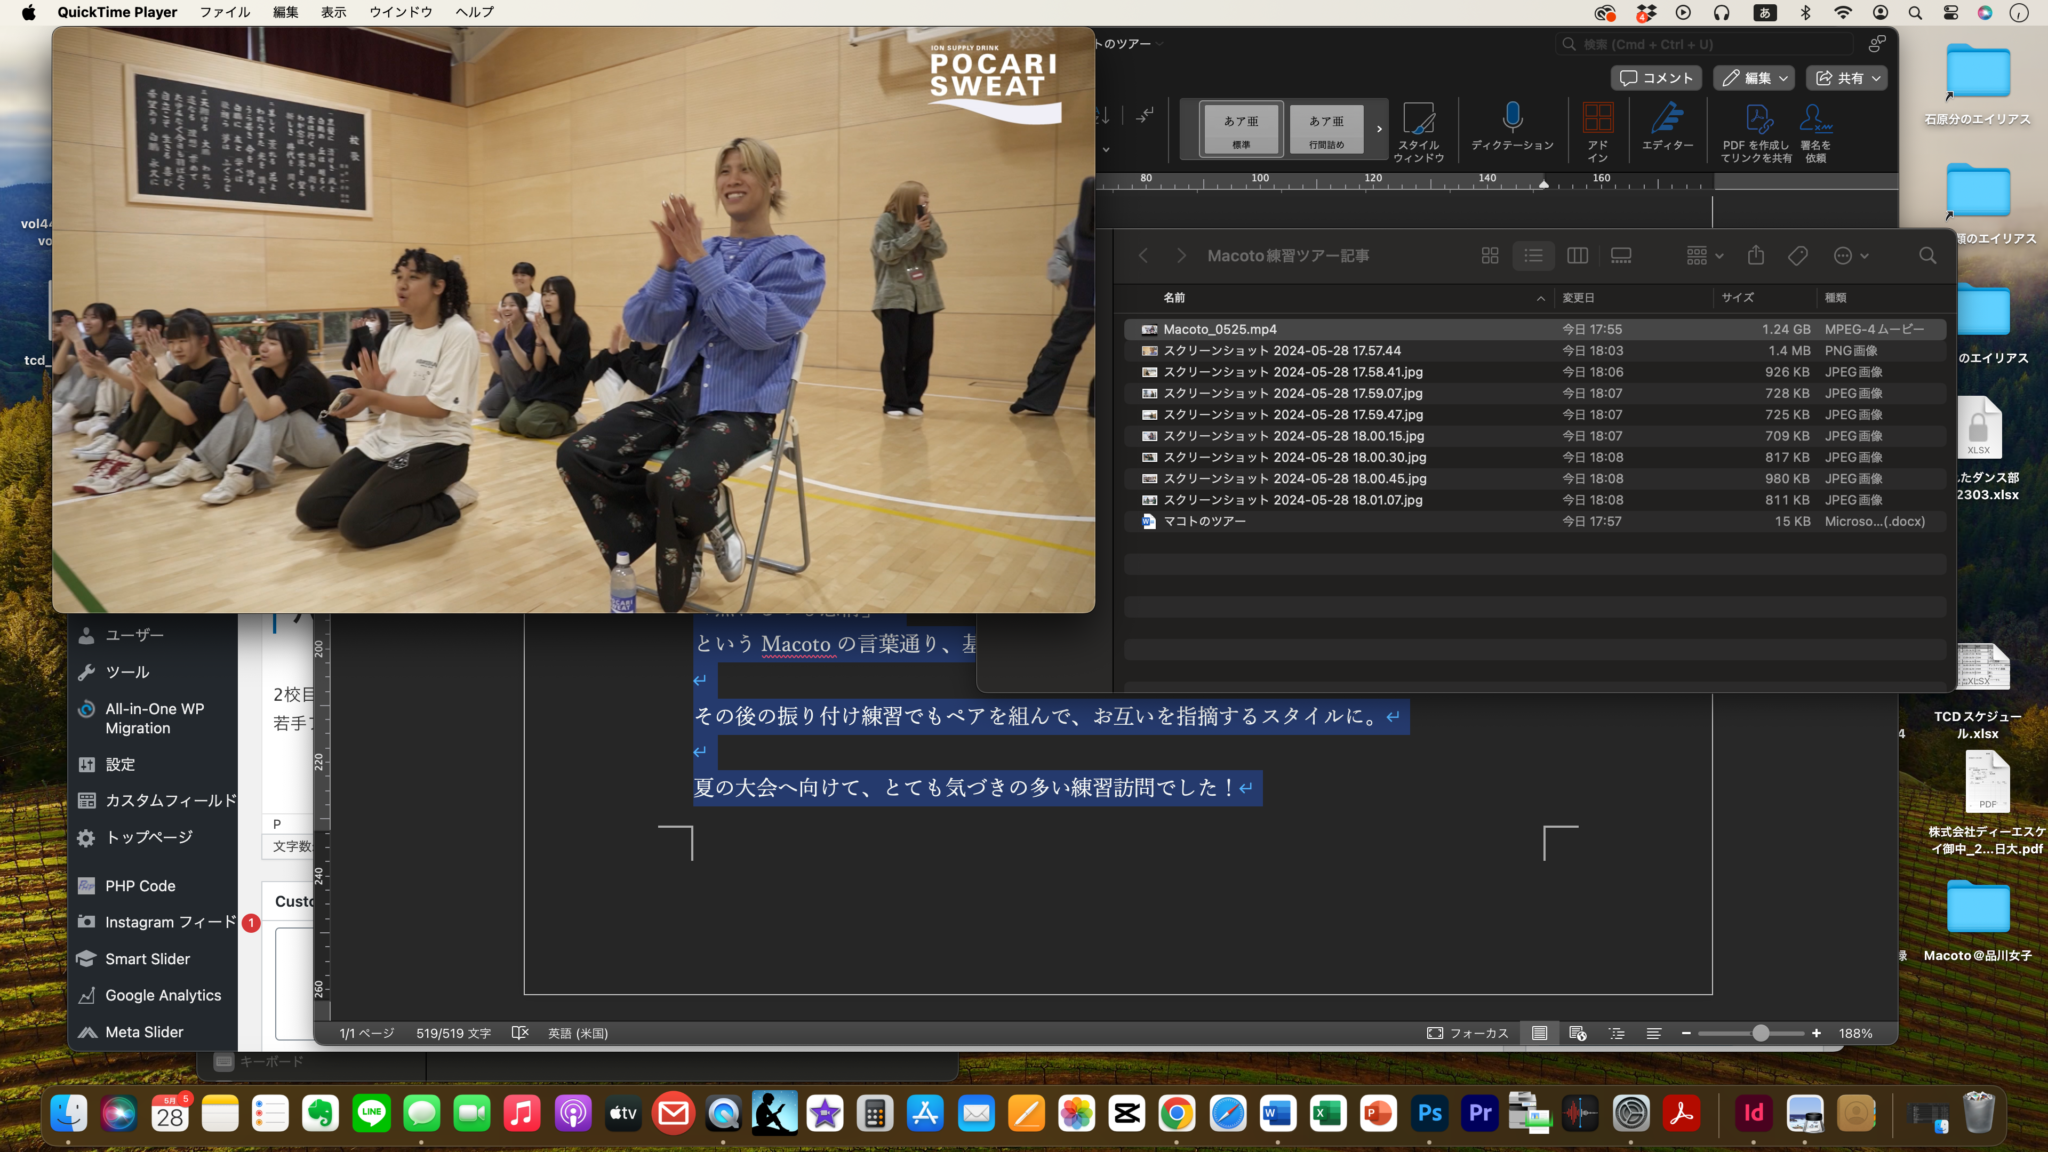Click the Finder tag icon
2048x1152 pixels.
pos(1798,256)
